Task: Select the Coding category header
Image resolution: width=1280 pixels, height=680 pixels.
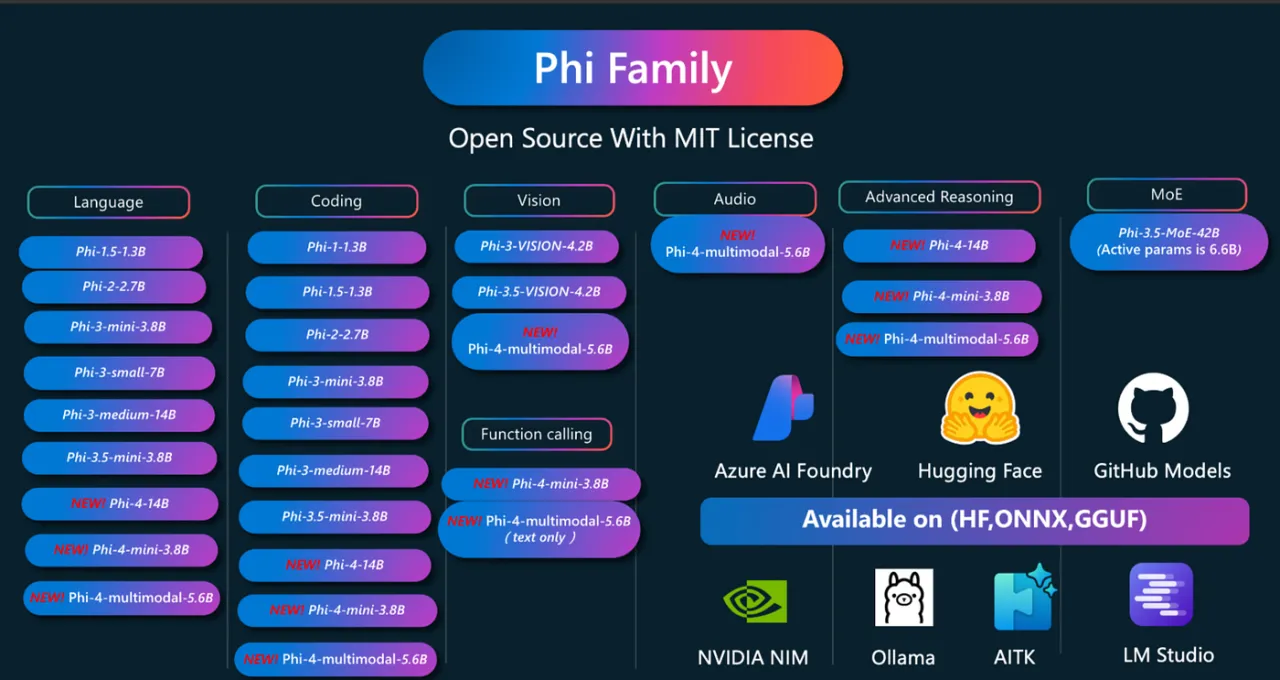Action: (337, 201)
